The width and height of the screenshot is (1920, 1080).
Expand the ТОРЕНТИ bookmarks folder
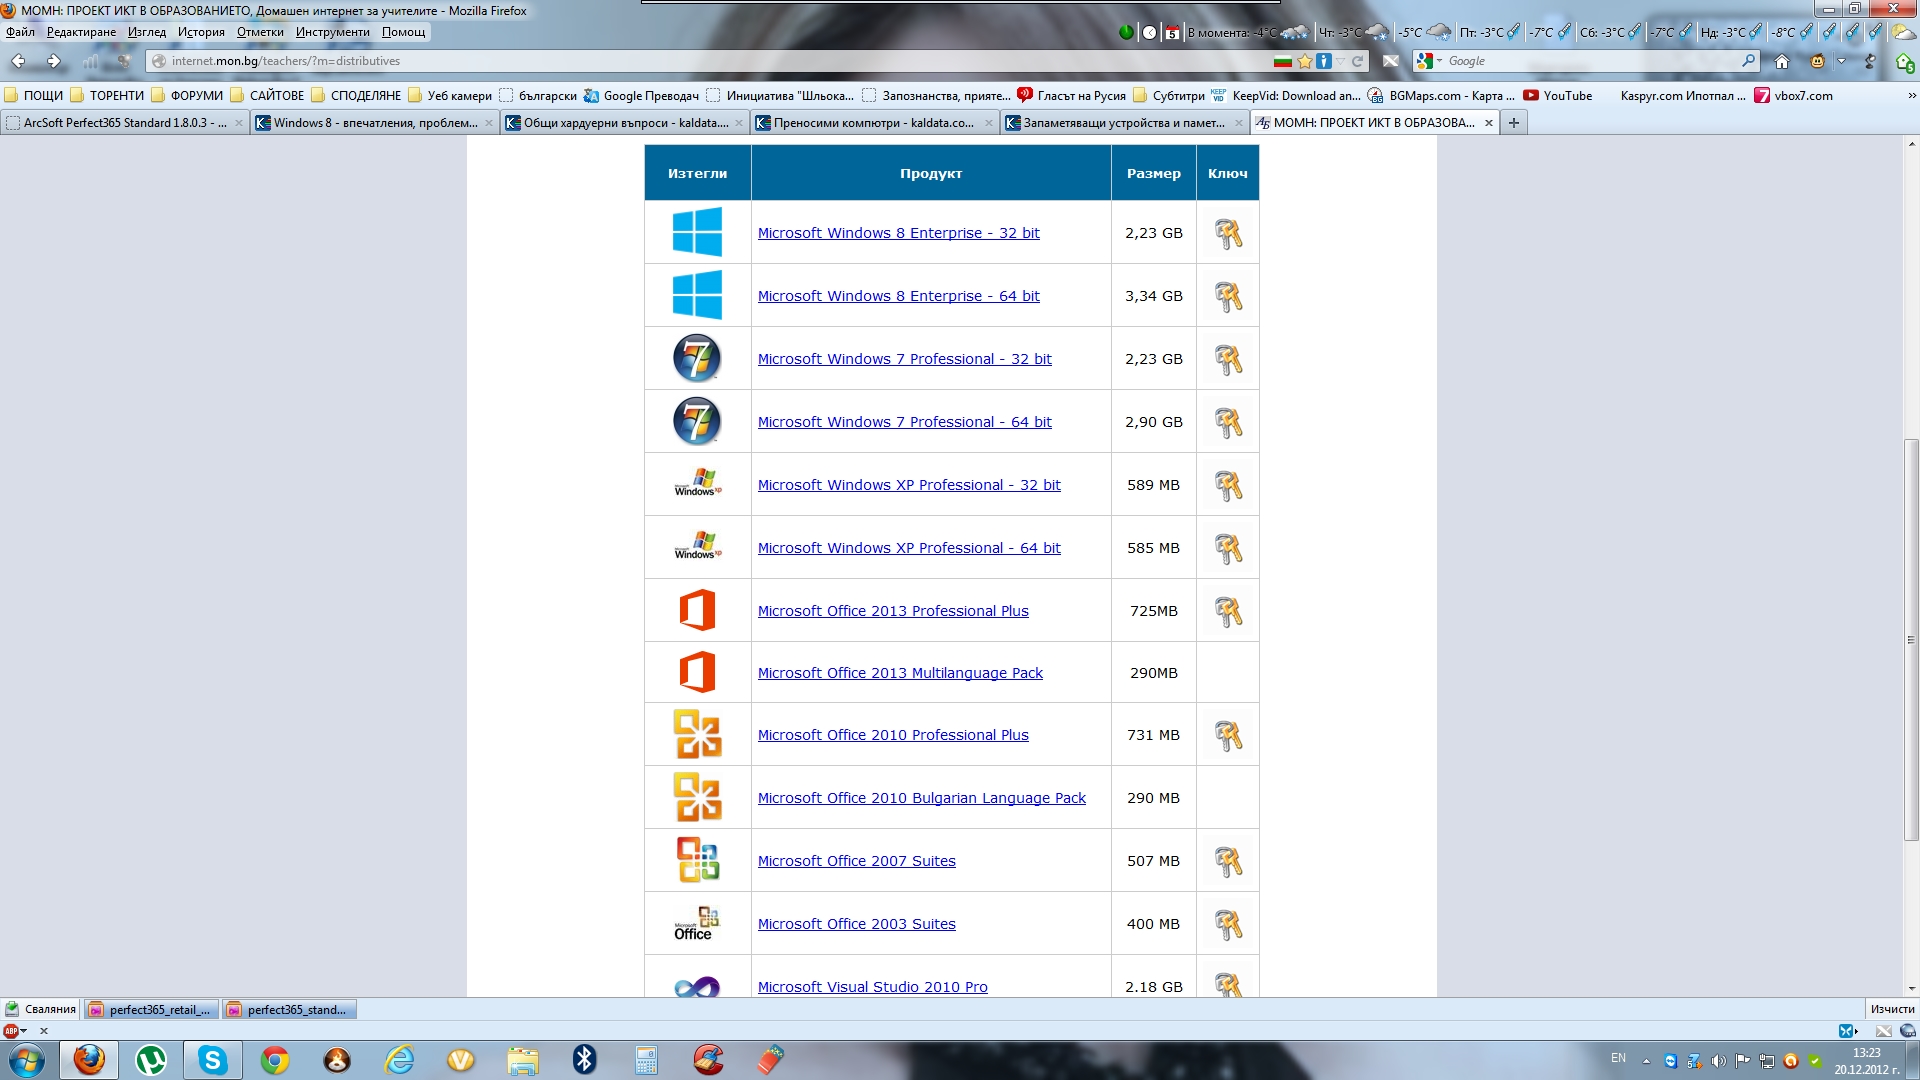tap(107, 96)
